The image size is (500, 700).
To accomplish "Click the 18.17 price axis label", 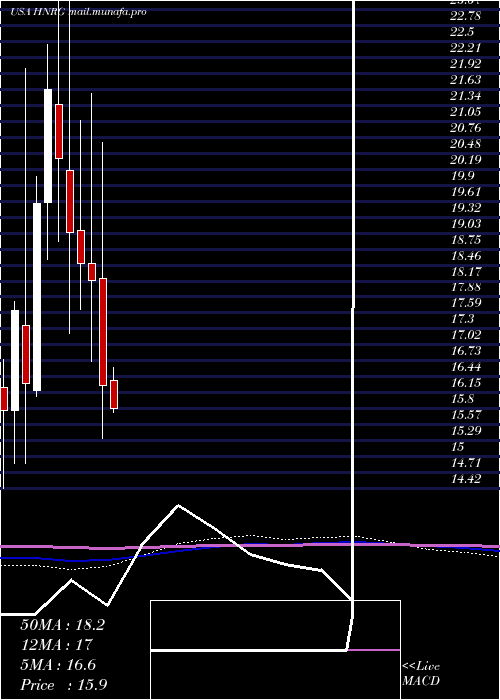I will [466, 272].
